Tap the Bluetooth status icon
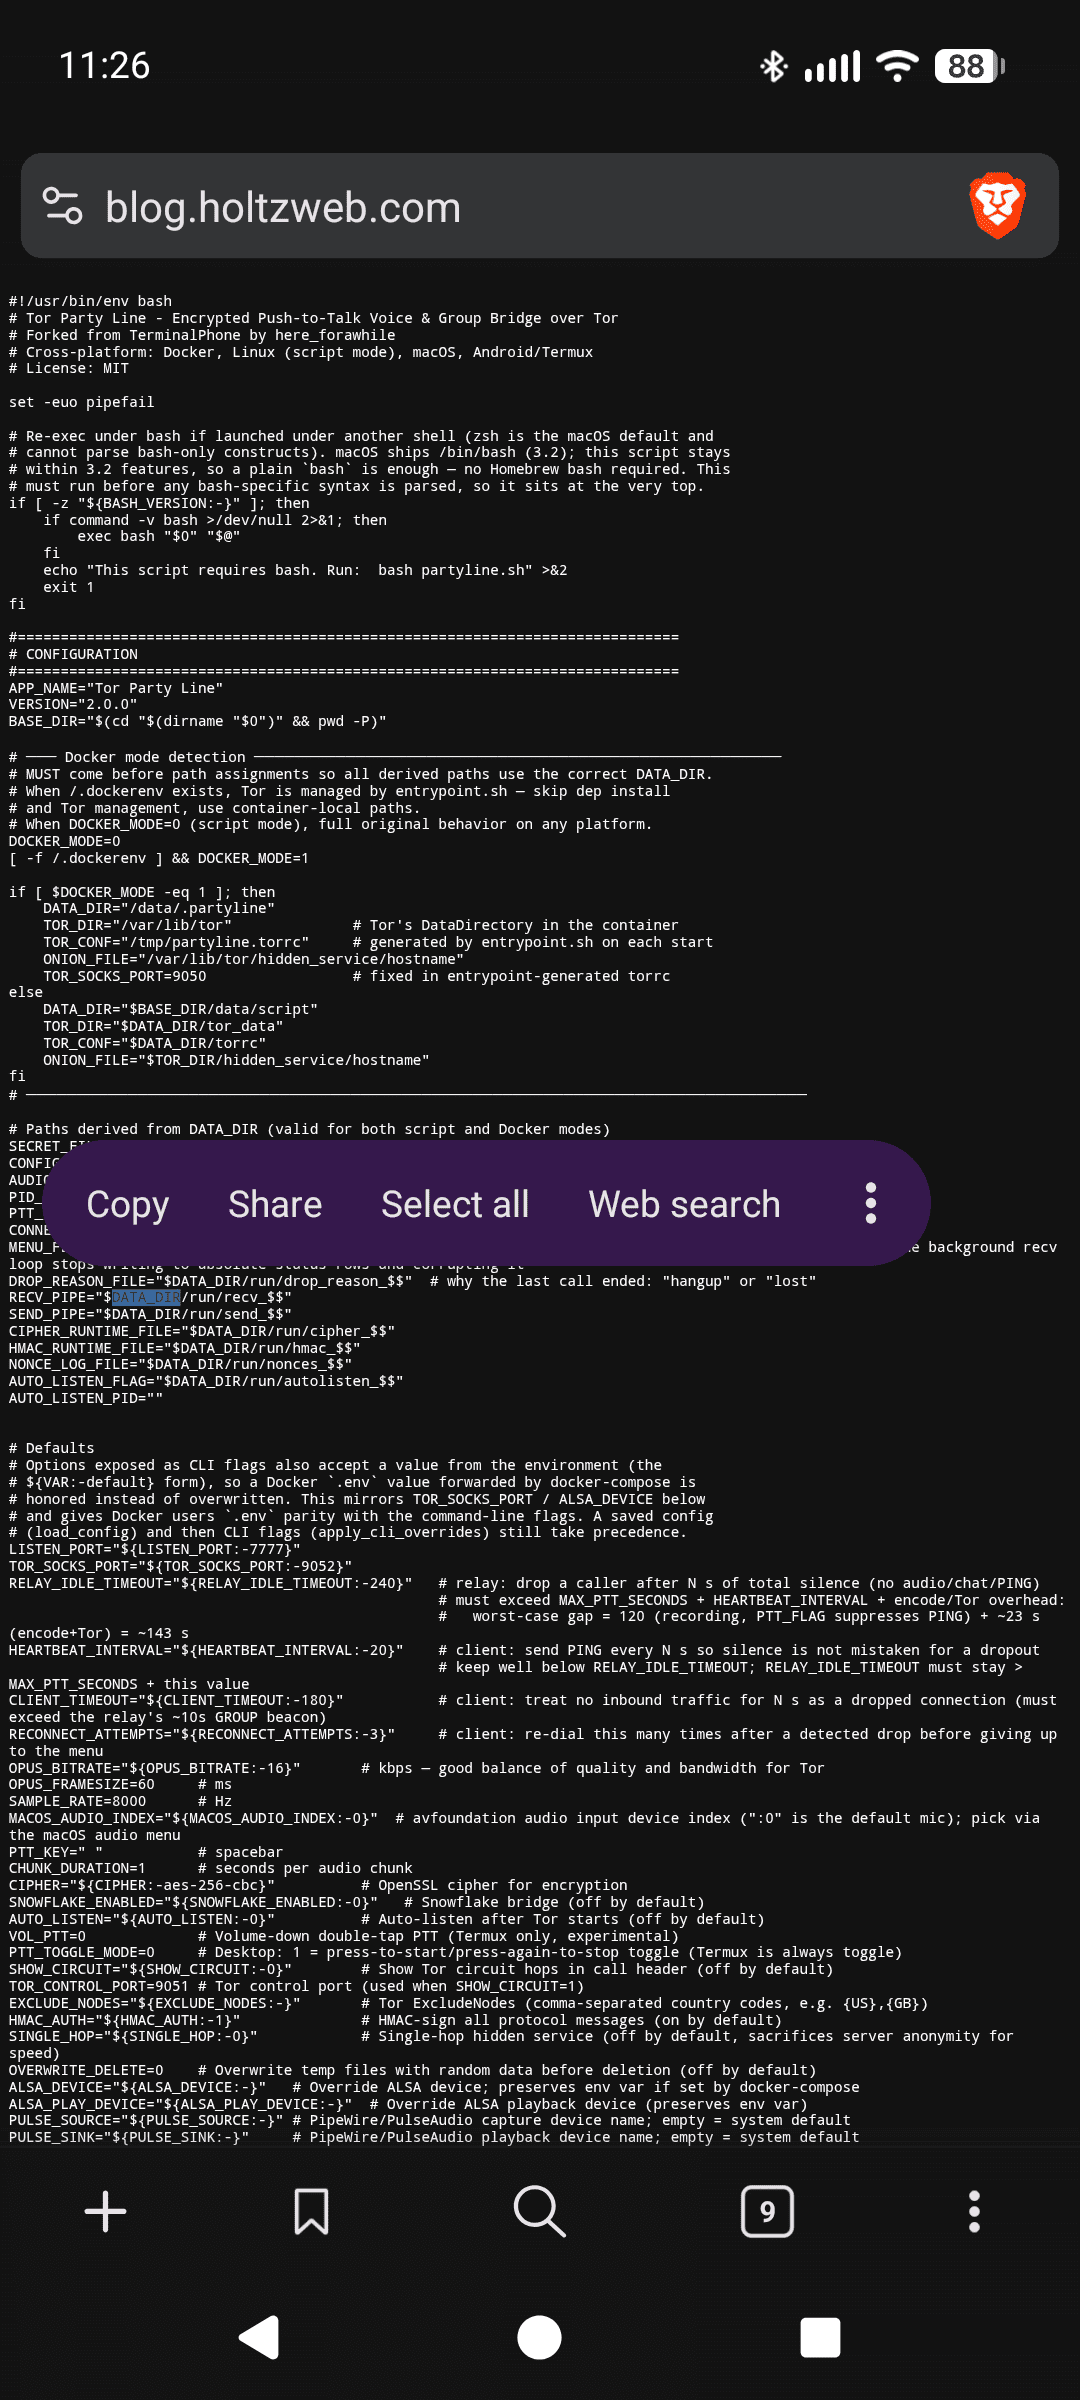The width and height of the screenshot is (1080, 2400). (x=774, y=66)
